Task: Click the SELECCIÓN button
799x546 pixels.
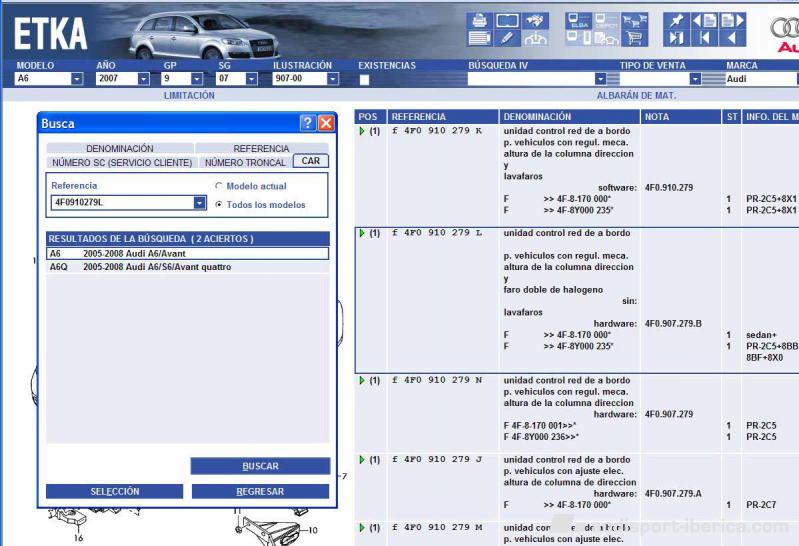Action: [114, 491]
